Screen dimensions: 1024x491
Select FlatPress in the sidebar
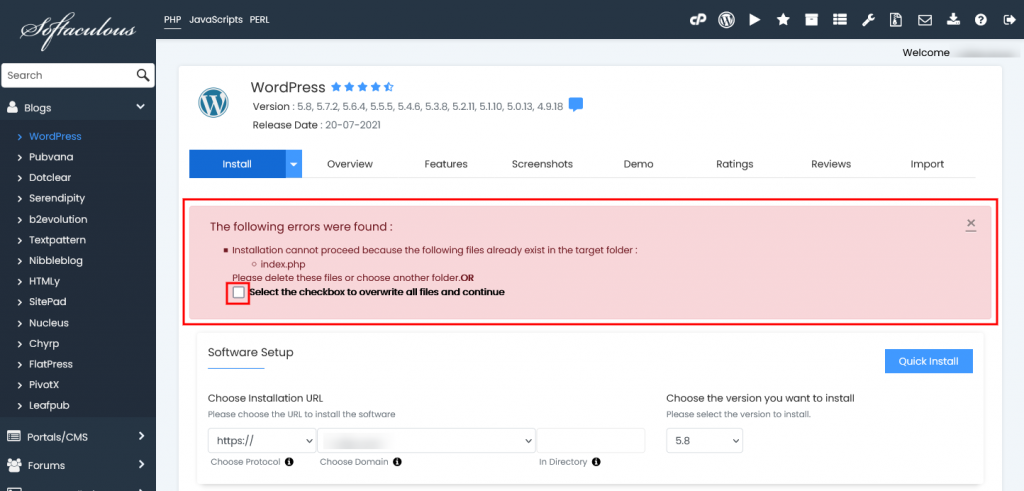click(x=51, y=364)
